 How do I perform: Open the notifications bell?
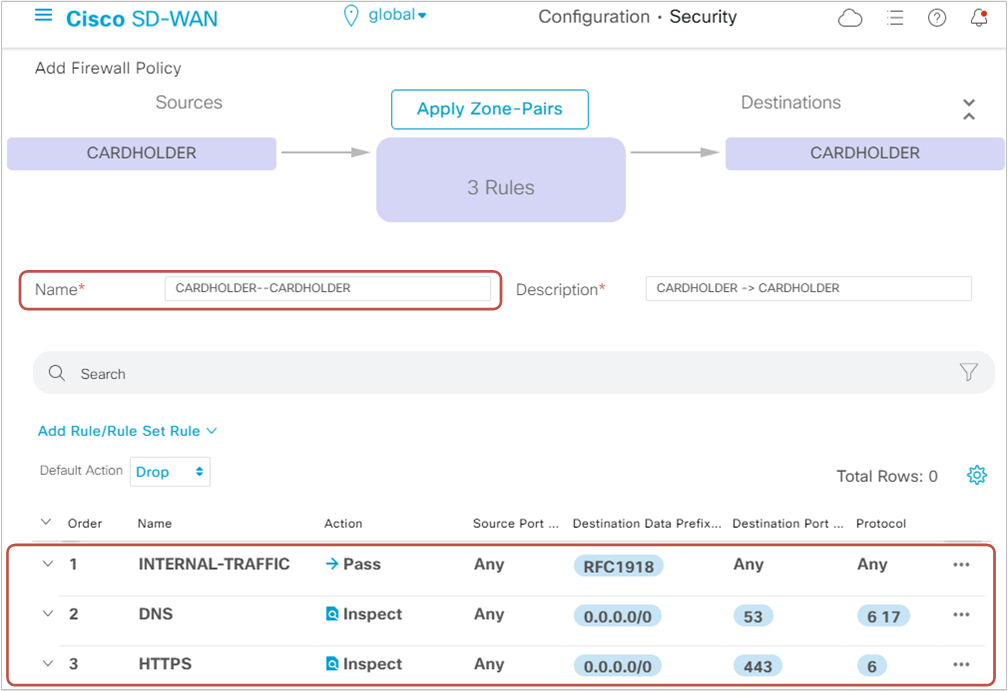click(978, 17)
